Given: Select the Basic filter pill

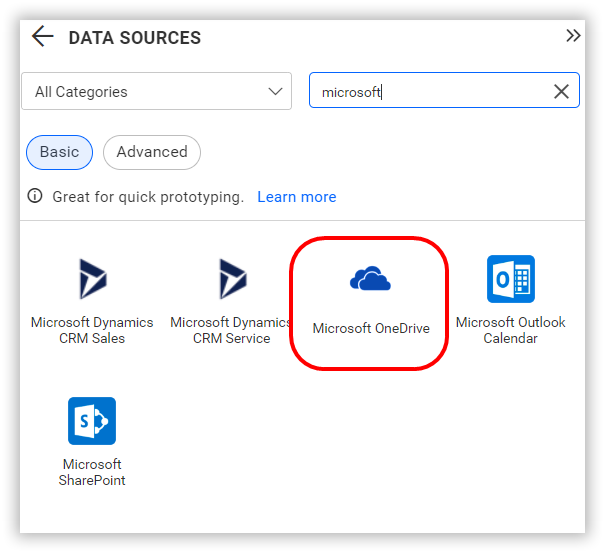Looking at the screenshot, I should (59, 152).
